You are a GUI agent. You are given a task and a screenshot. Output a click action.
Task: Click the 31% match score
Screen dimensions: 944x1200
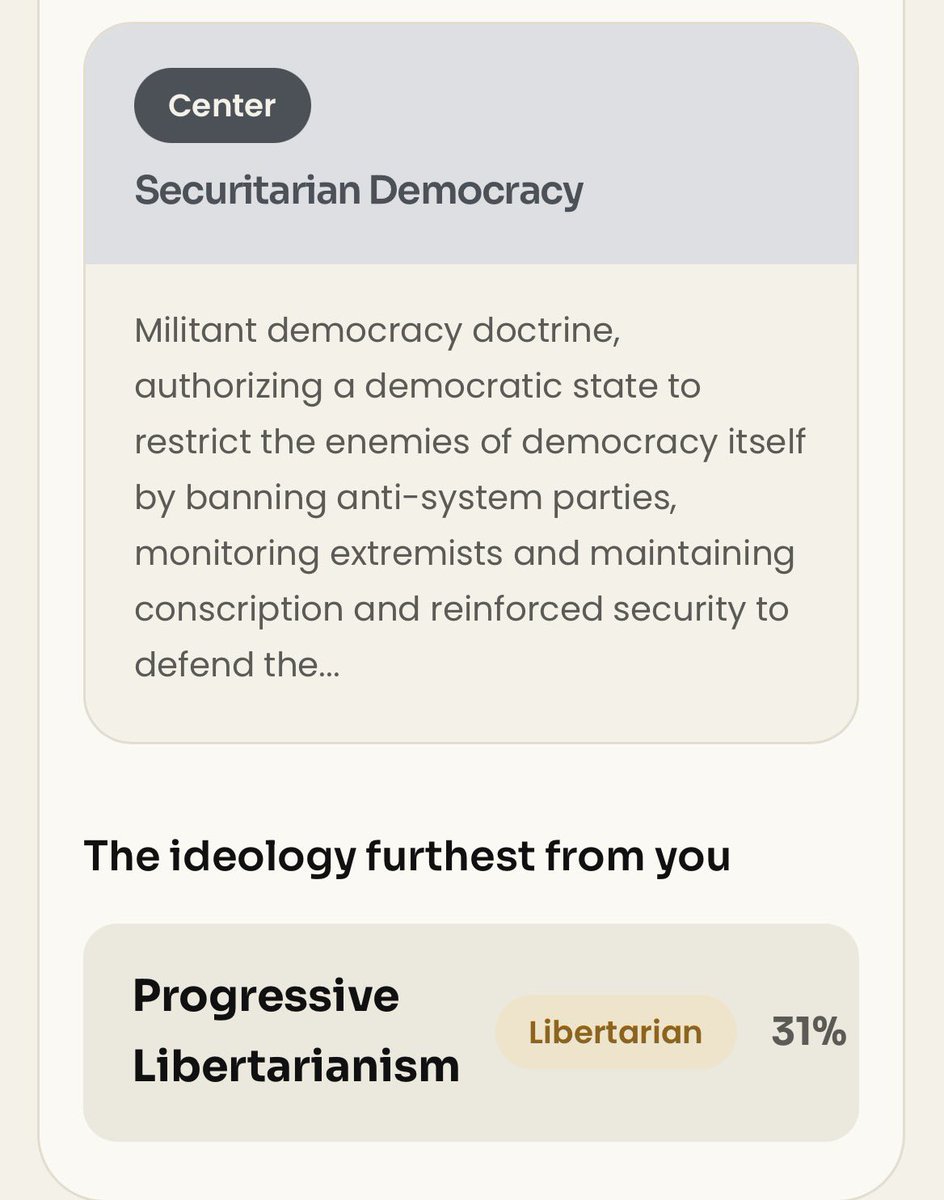(x=808, y=1032)
